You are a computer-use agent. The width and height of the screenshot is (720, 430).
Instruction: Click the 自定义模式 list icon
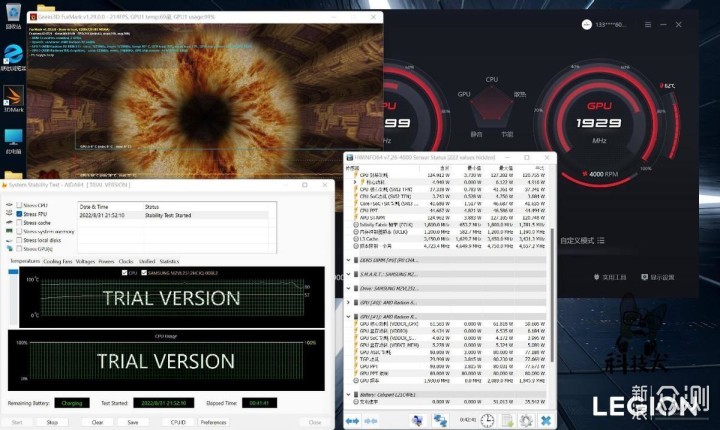pos(601,240)
